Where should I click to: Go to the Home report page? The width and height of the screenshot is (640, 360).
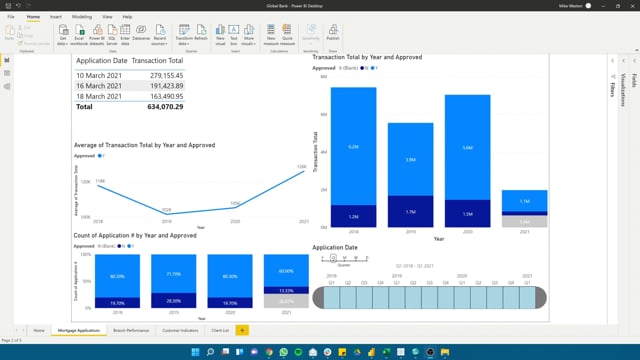[x=39, y=330]
